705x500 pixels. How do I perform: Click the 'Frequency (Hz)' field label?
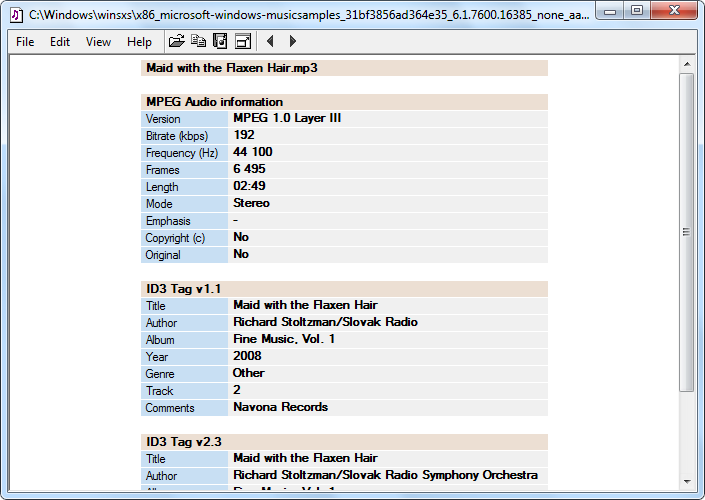pos(182,153)
